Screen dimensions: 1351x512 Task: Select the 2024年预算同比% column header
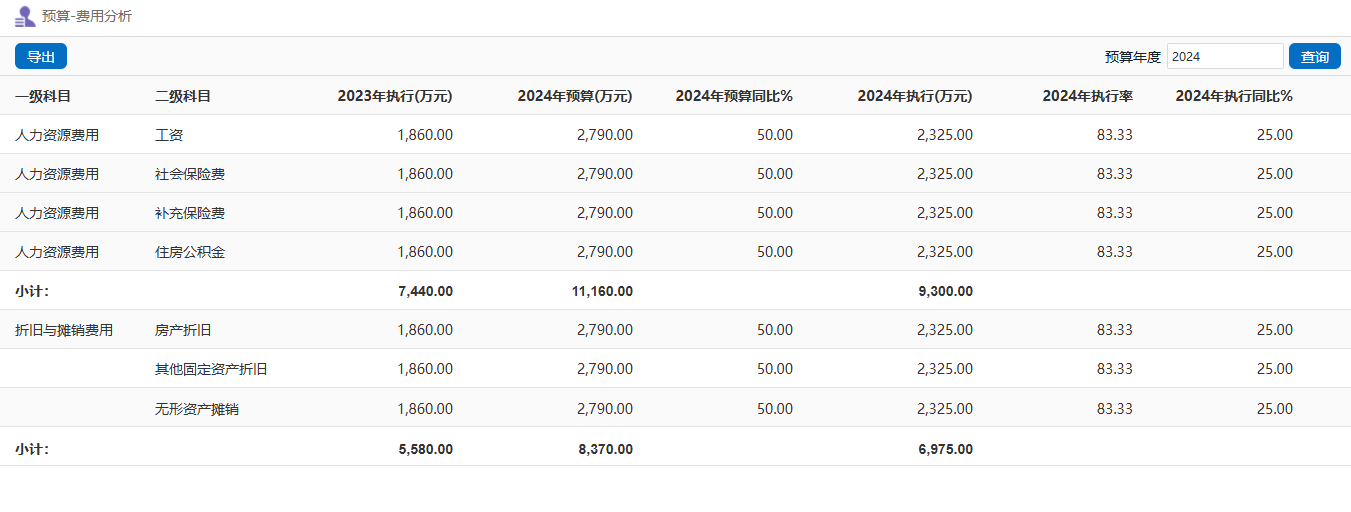734,97
